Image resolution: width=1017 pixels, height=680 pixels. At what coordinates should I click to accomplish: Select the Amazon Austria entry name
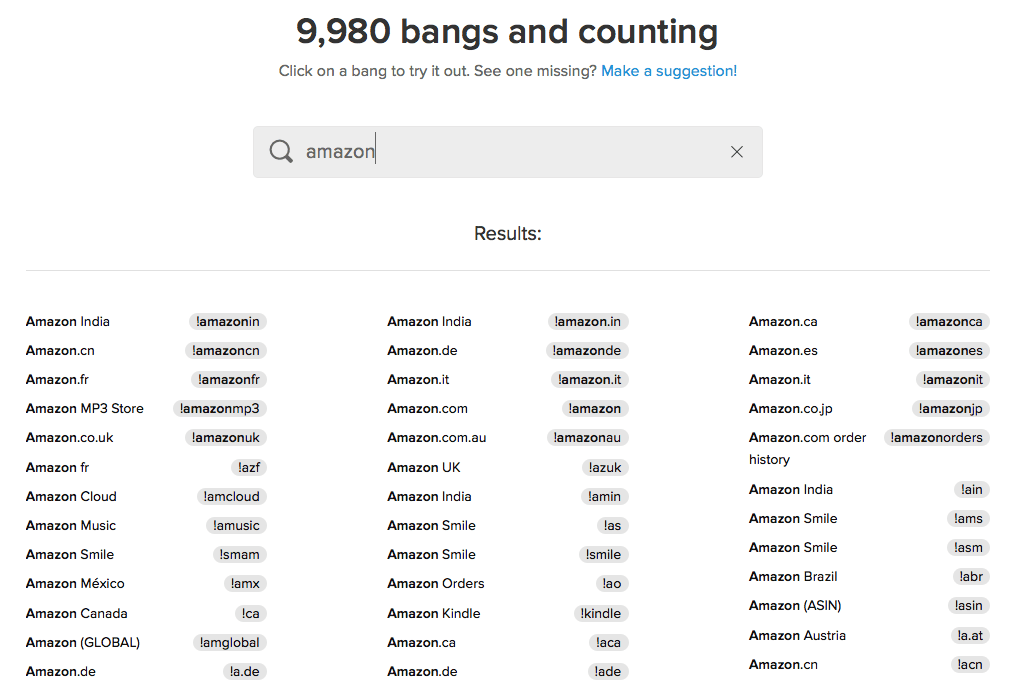tap(797, 635)
